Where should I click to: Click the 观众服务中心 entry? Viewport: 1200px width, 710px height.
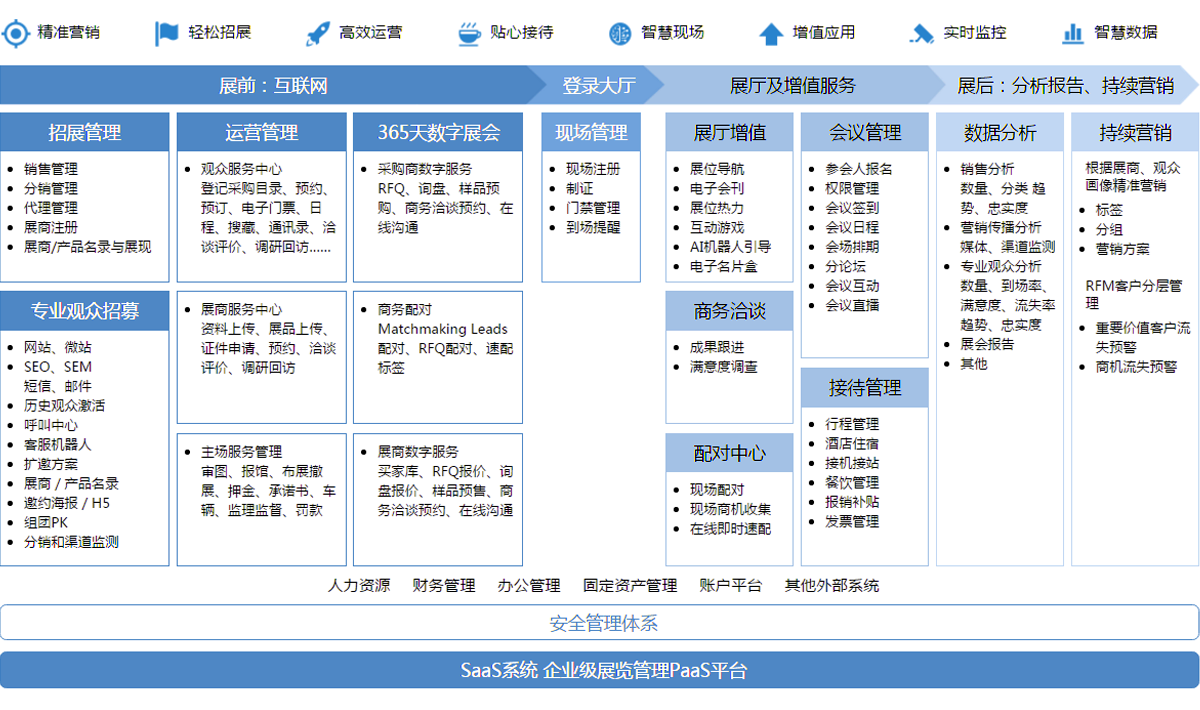[241, 169]
